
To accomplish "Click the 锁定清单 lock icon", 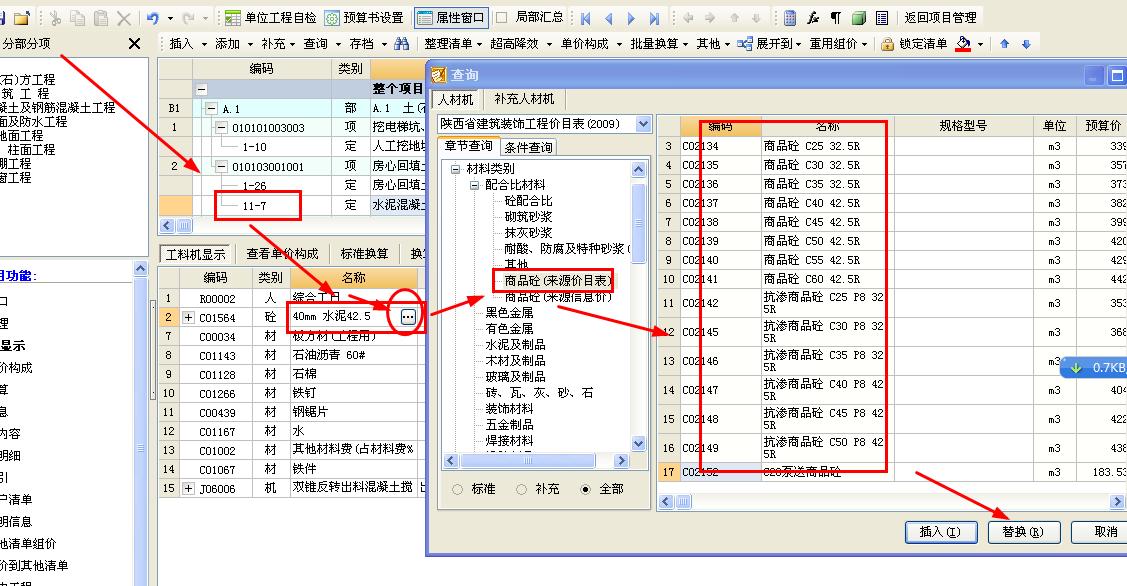I will 888,45.
